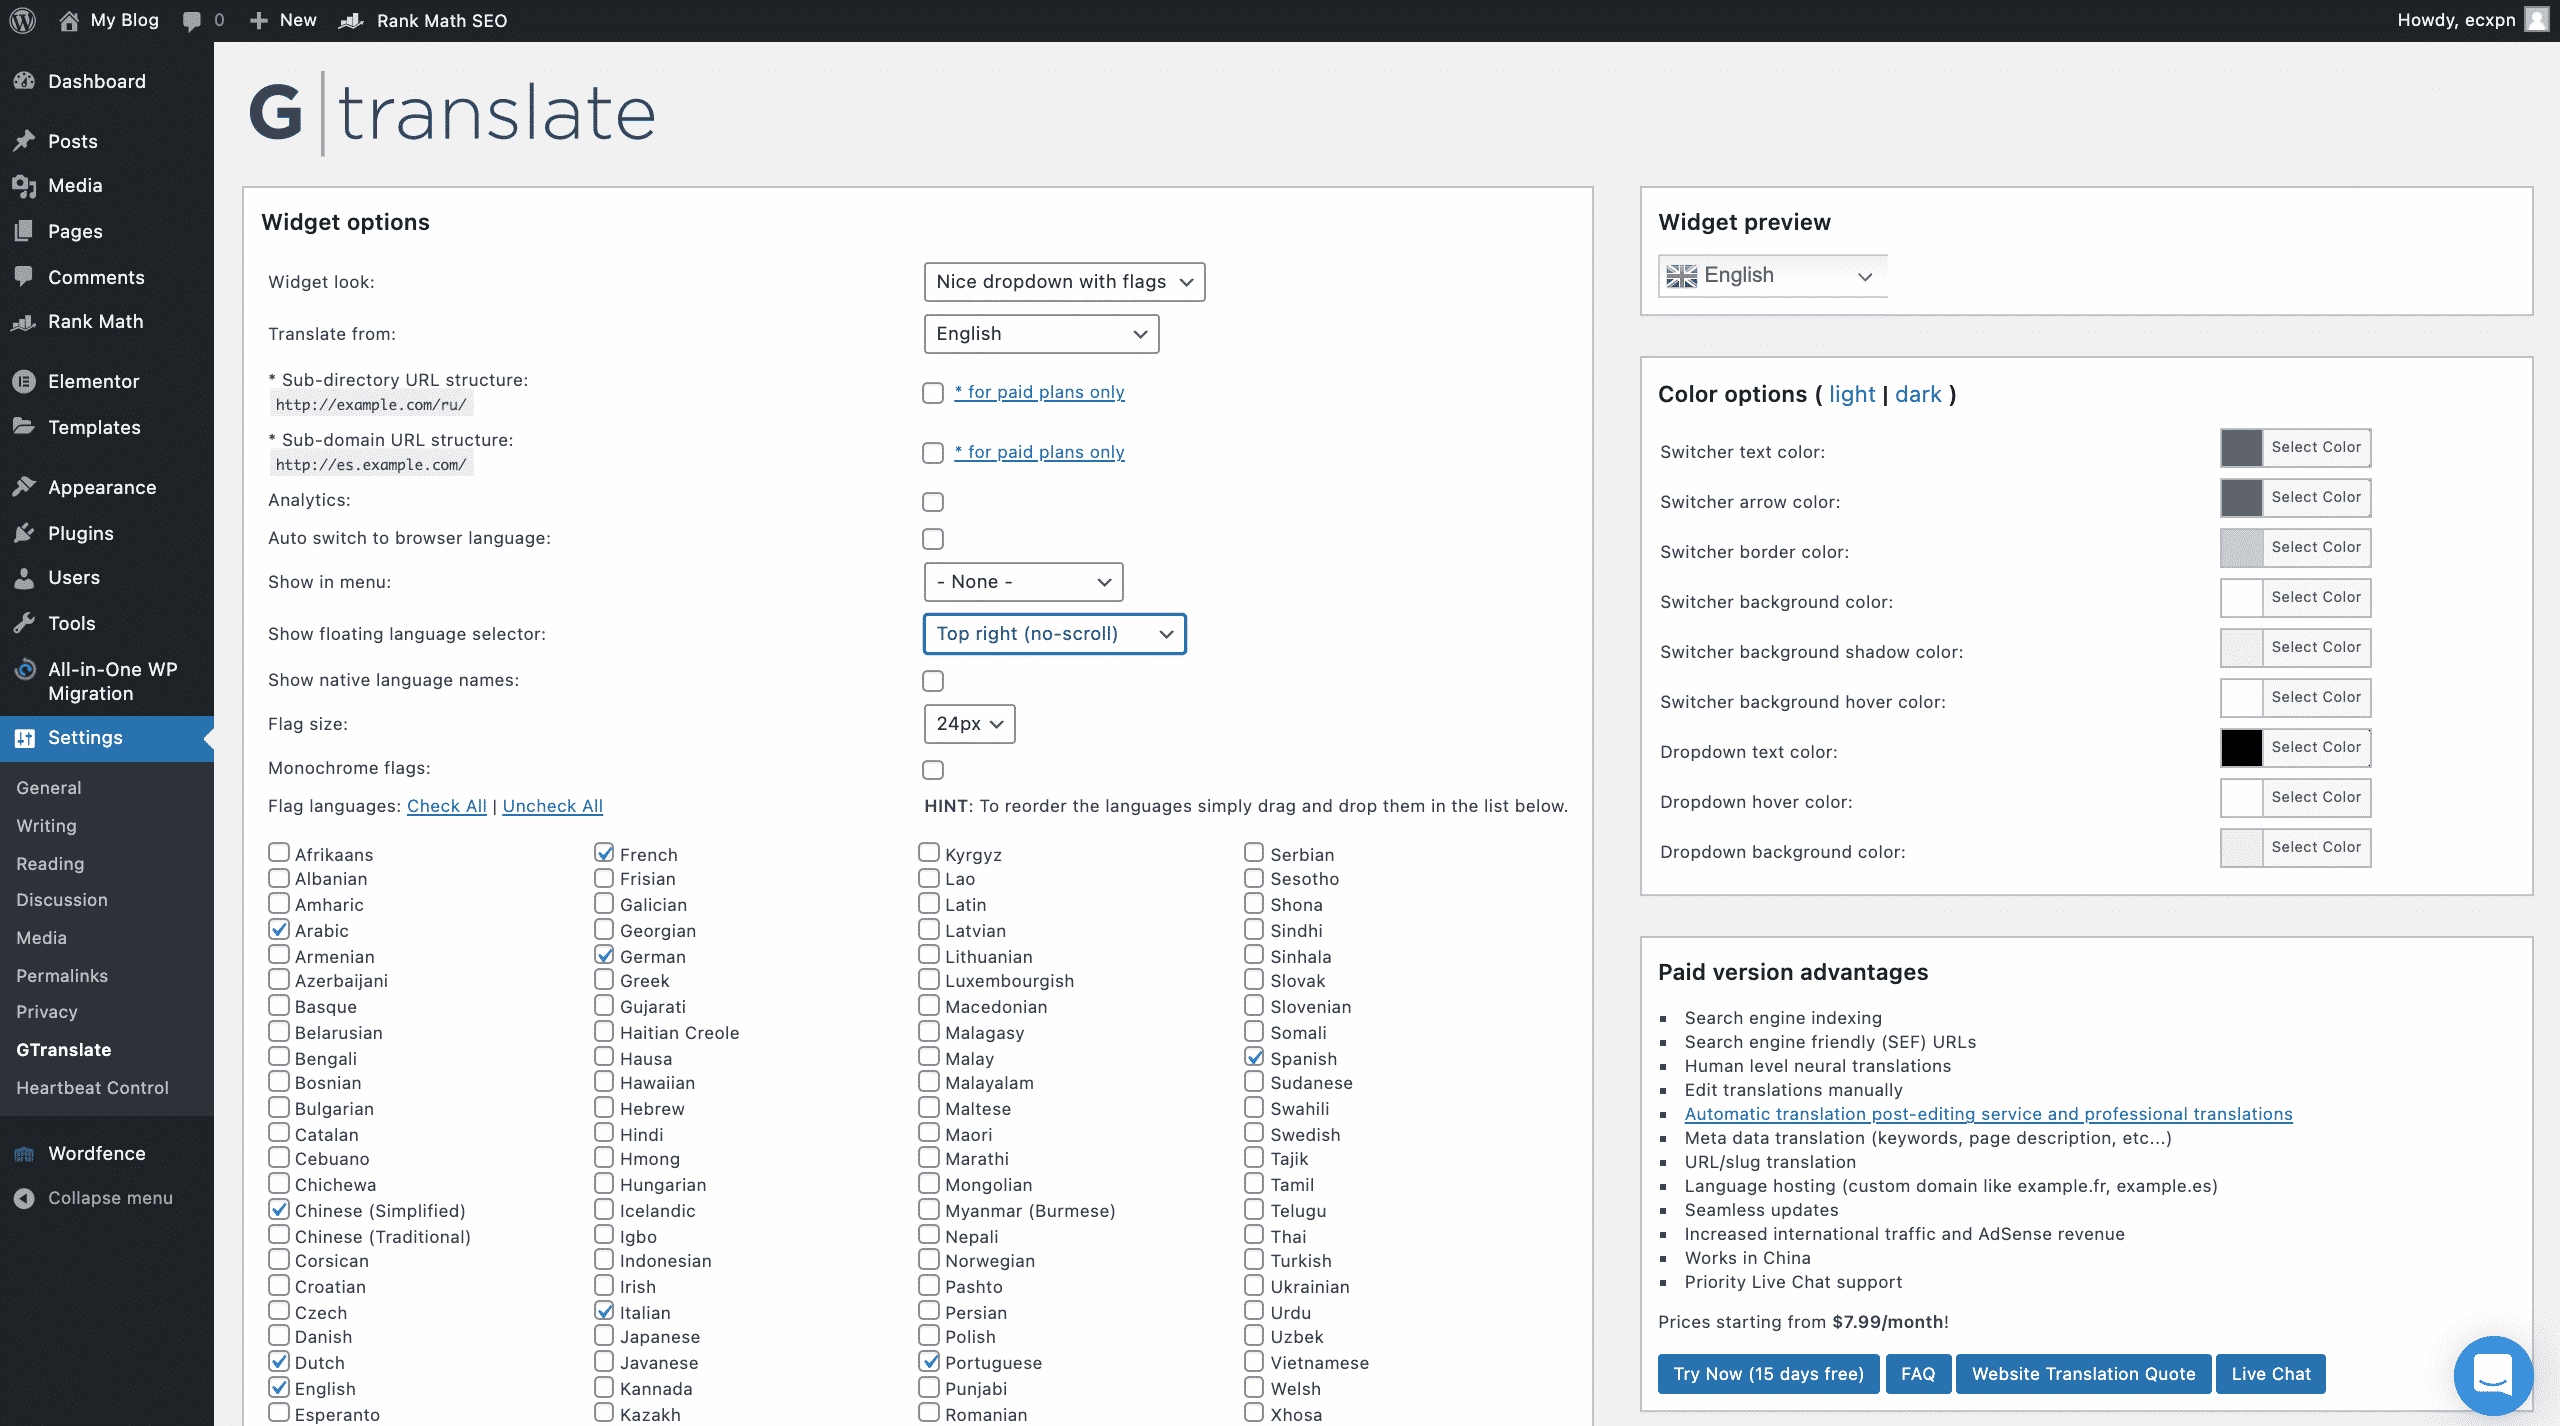Click the WordPress logo icon
This screenshot has height=1426, width=2560.
tap(22, 20)
